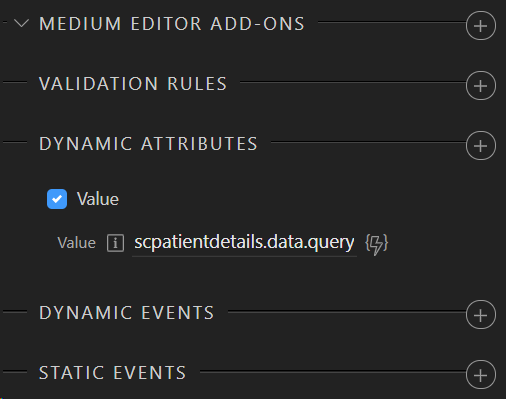Open the info icon beside Value
506x399 pixels.
(115, 243)
